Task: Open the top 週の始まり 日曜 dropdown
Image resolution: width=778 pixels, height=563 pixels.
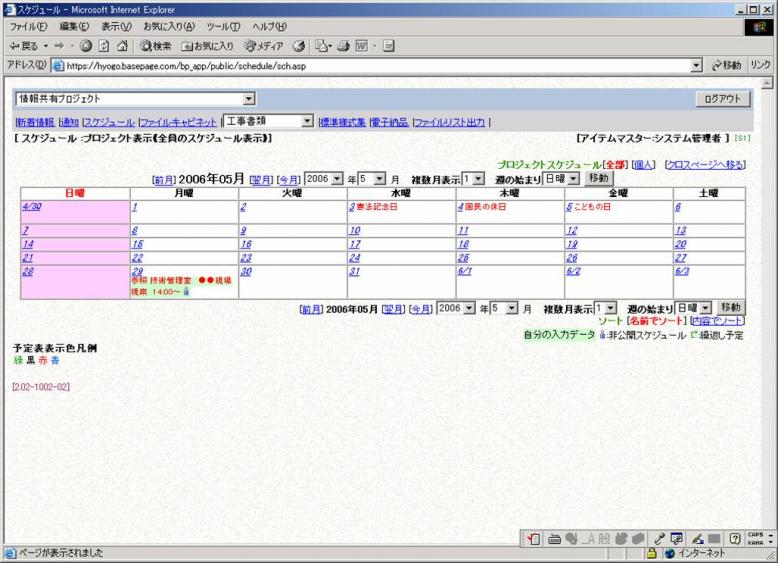Action: point(573,178)
